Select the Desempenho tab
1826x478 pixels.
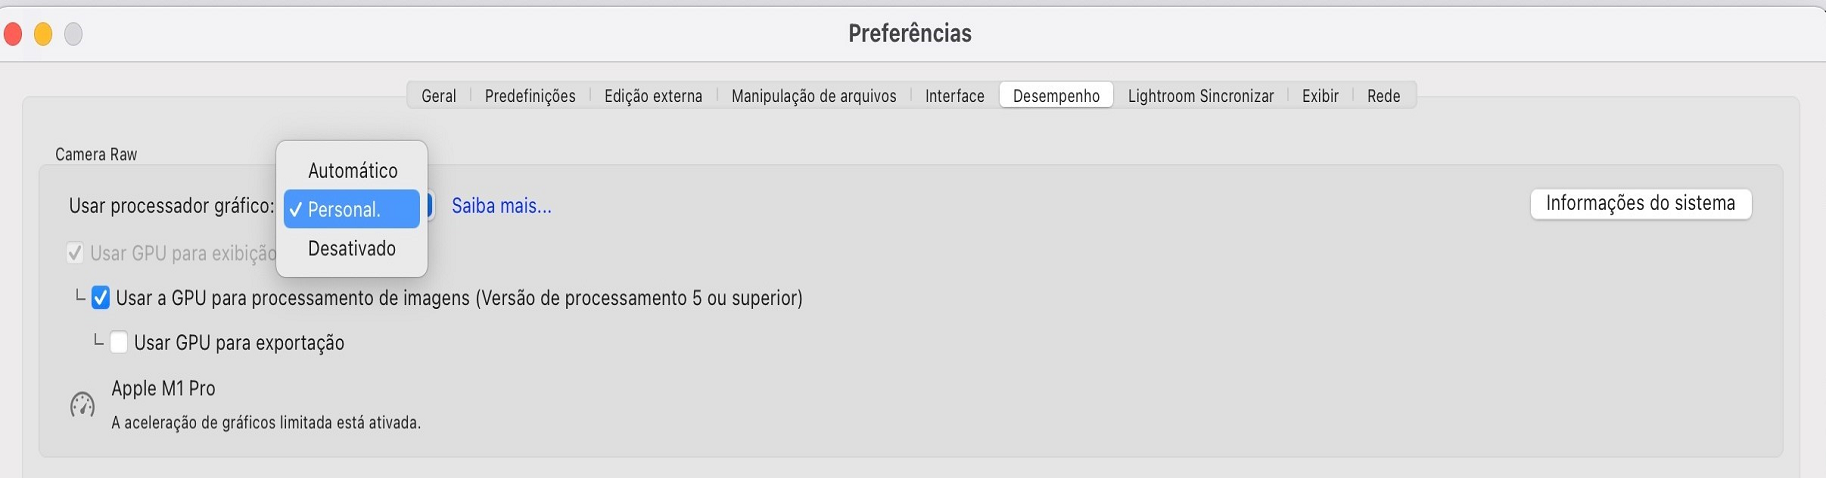click(1056, 96)
